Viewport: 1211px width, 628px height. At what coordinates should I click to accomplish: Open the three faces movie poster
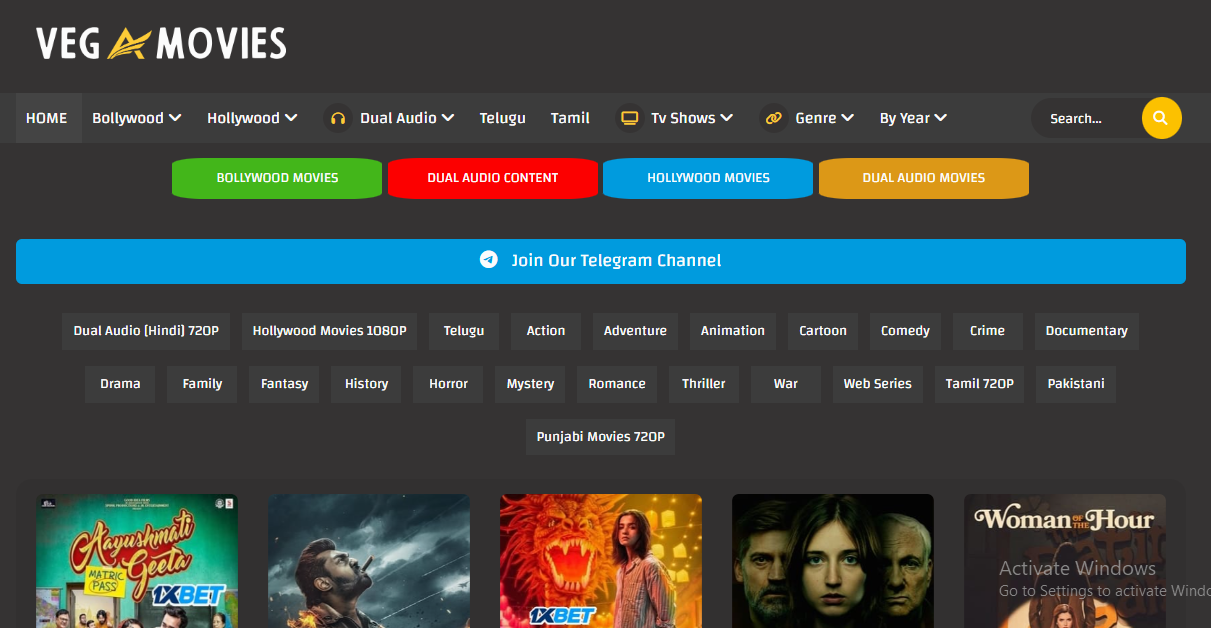tap(833, 561)
